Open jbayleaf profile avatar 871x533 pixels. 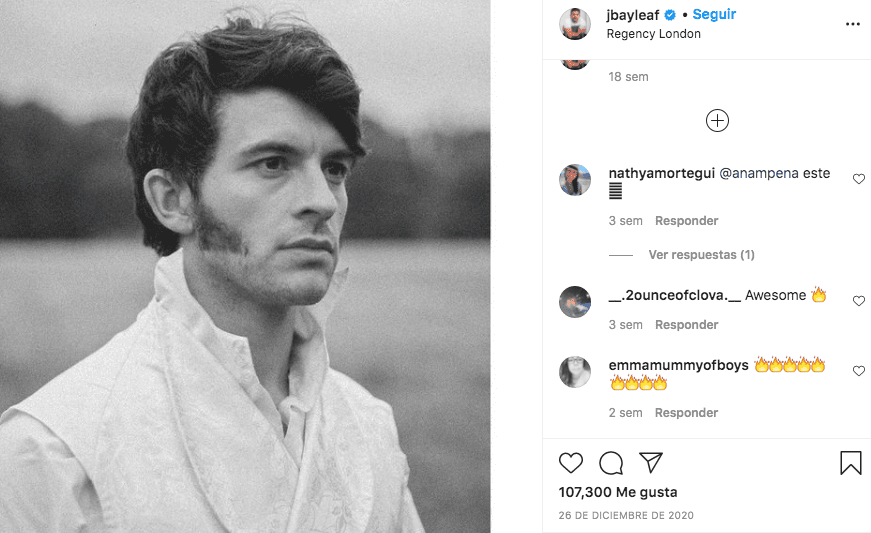coord(575,24)
